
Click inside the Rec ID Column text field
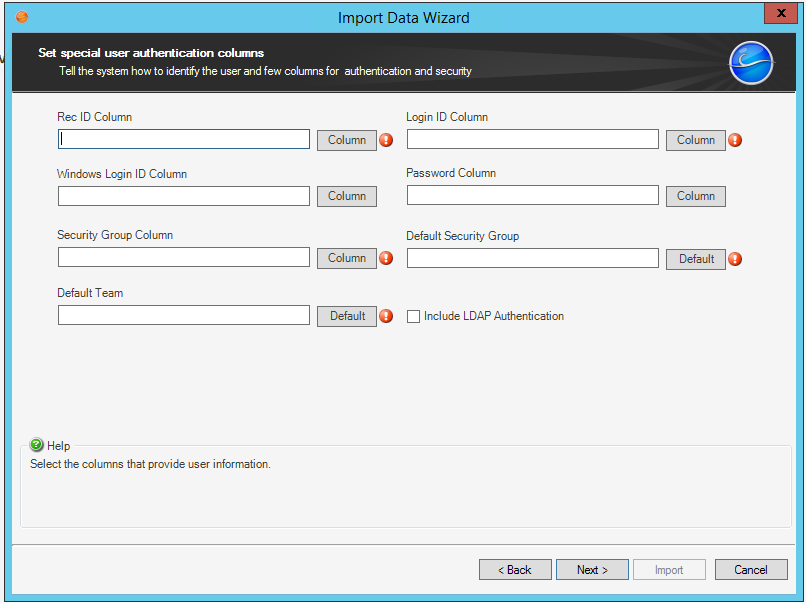[x=183, y=140]
